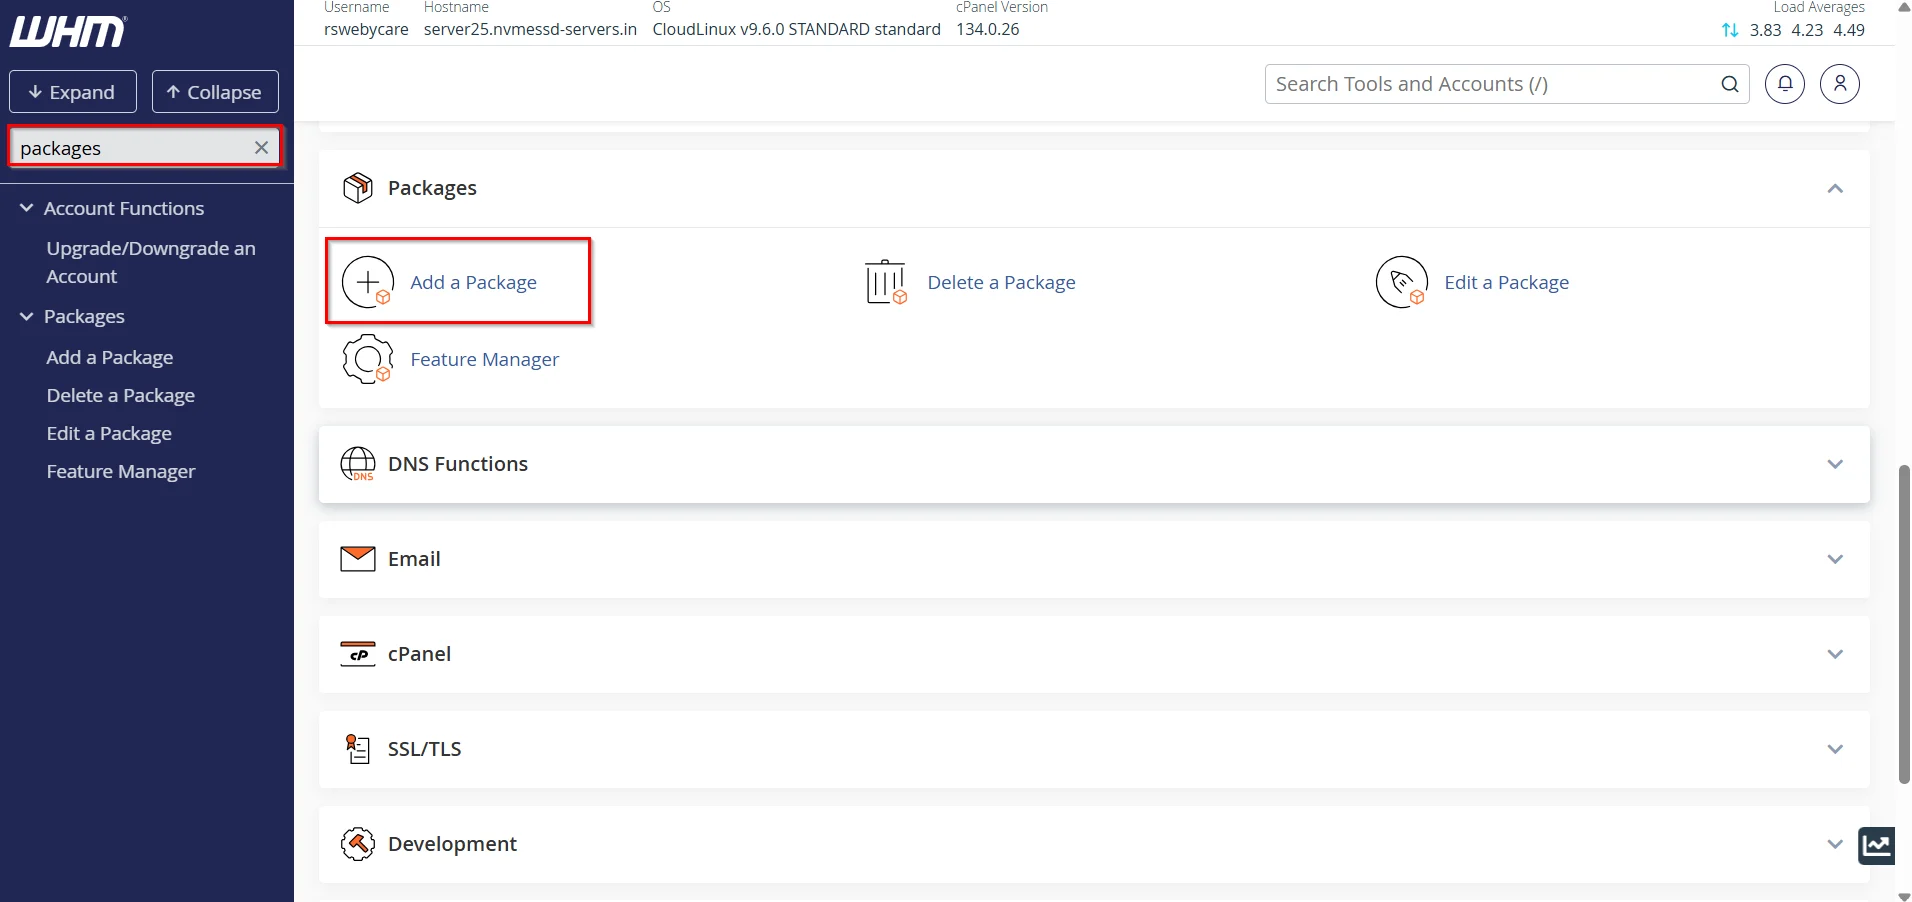Expand the Development section chevron

[x=1835, y=844]
